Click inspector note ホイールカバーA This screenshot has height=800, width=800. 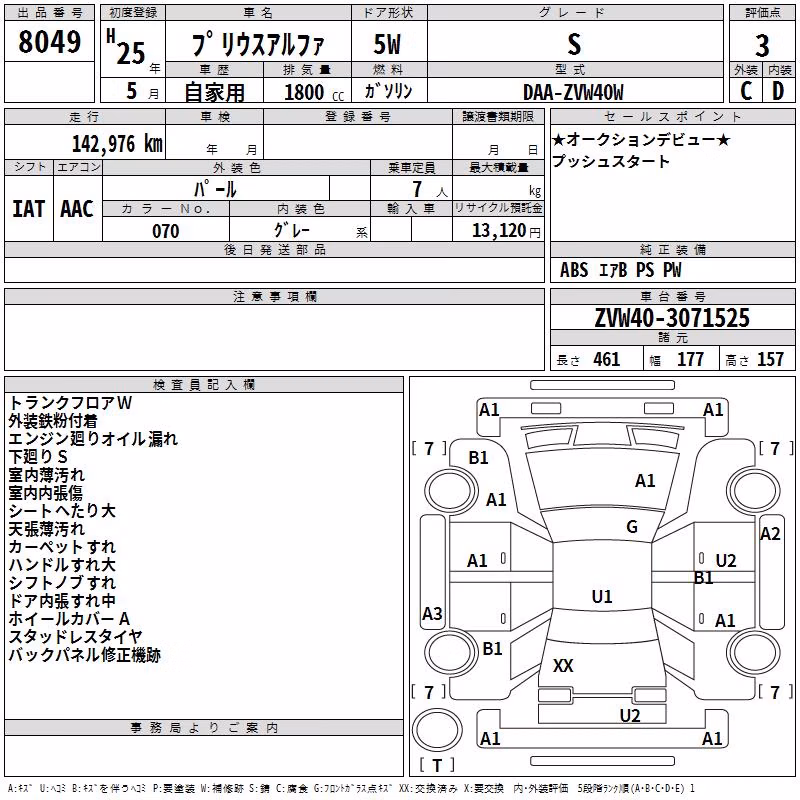[69, 619]
